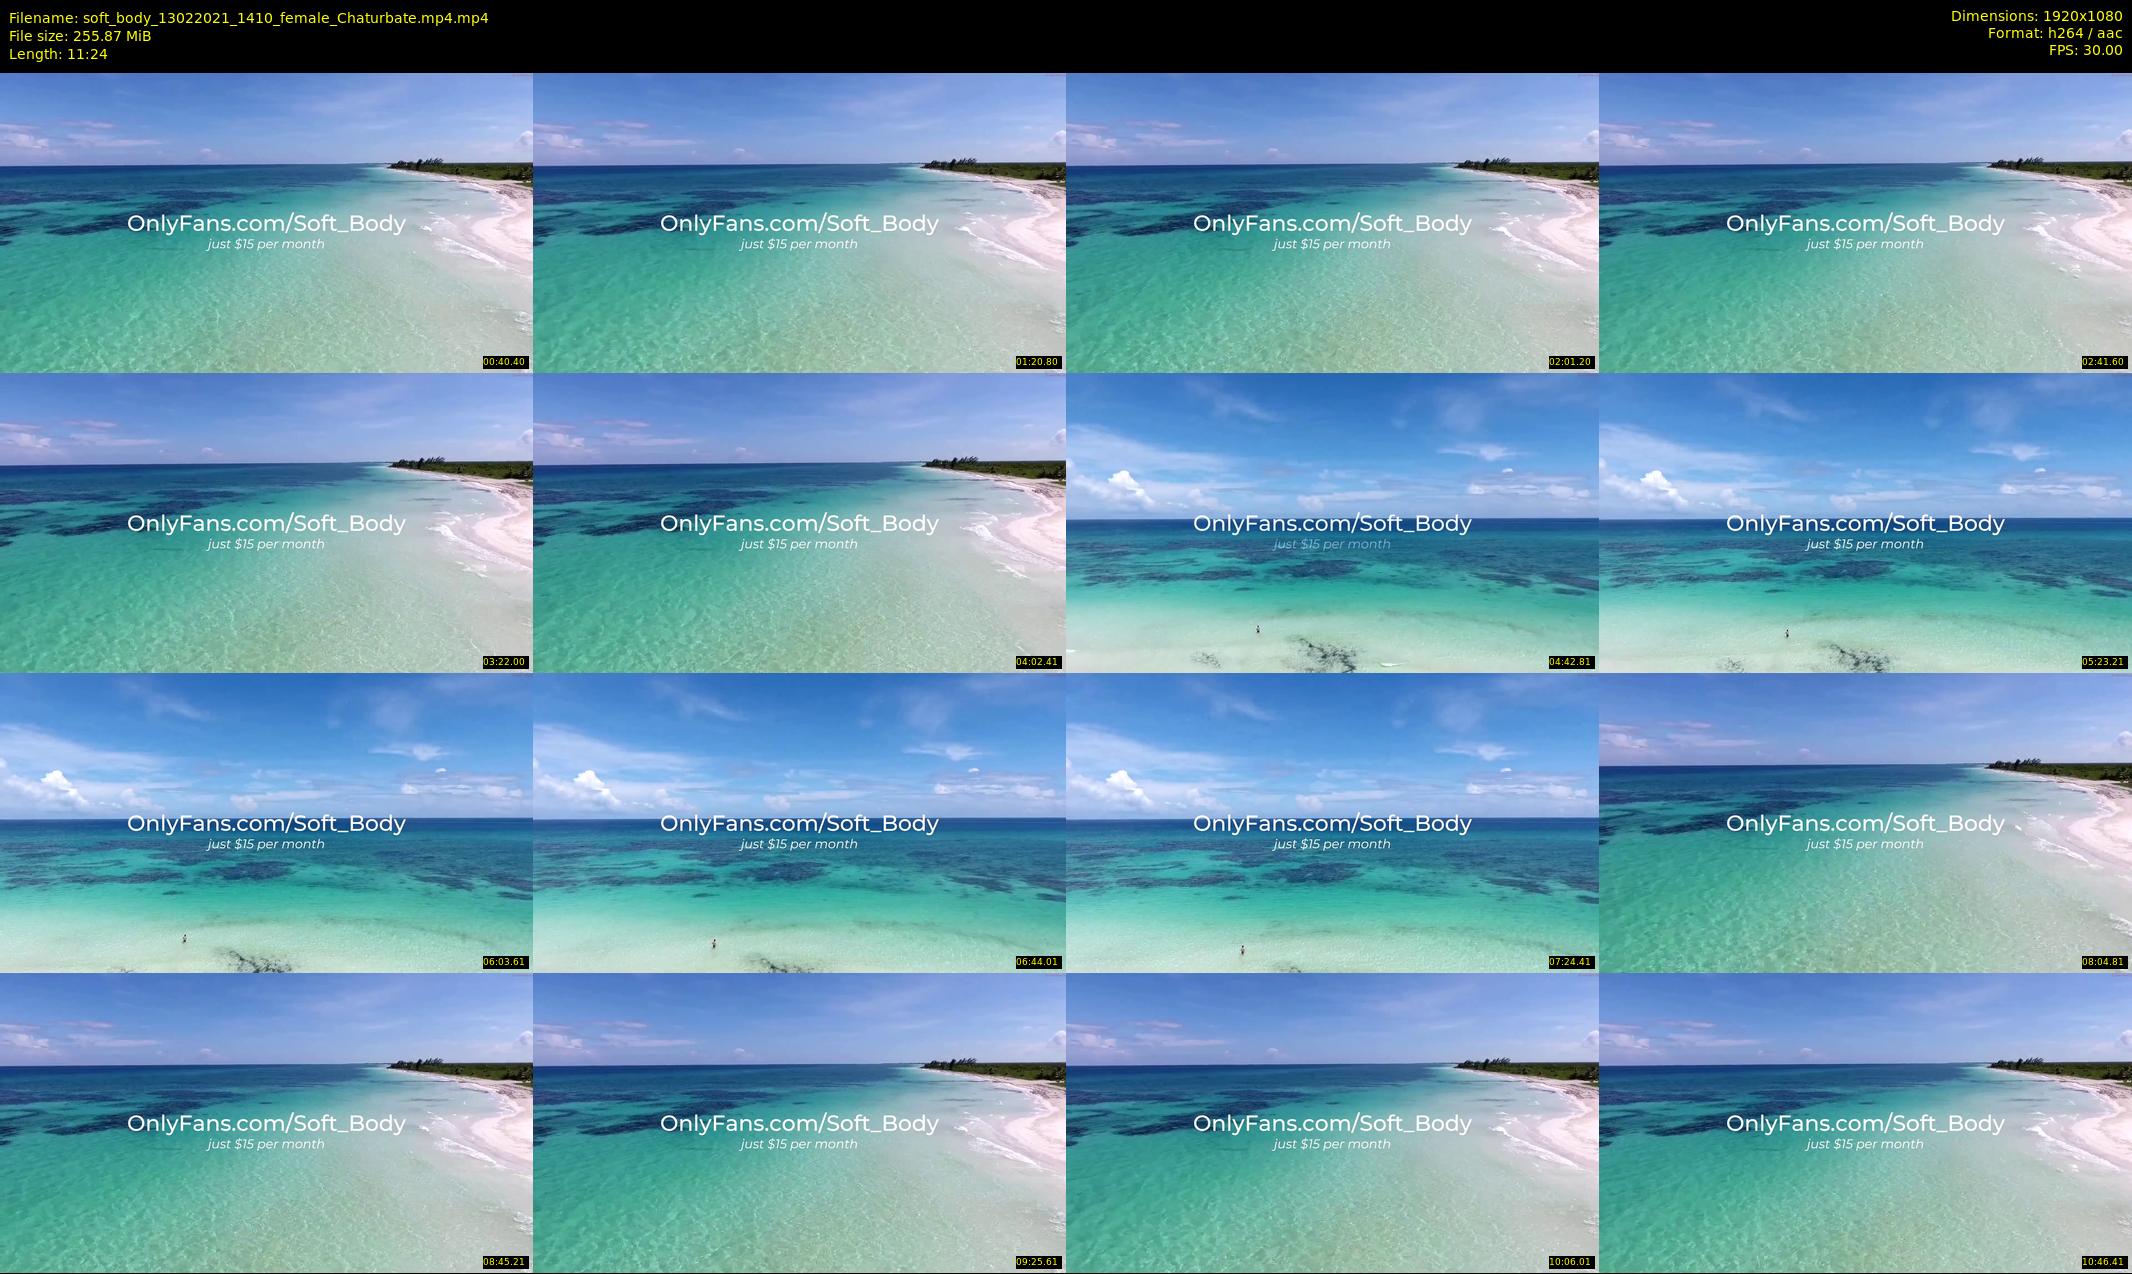Click the 'FPS: 30.00' text
The image size is (2132, 1274).
coord(2085,50)
